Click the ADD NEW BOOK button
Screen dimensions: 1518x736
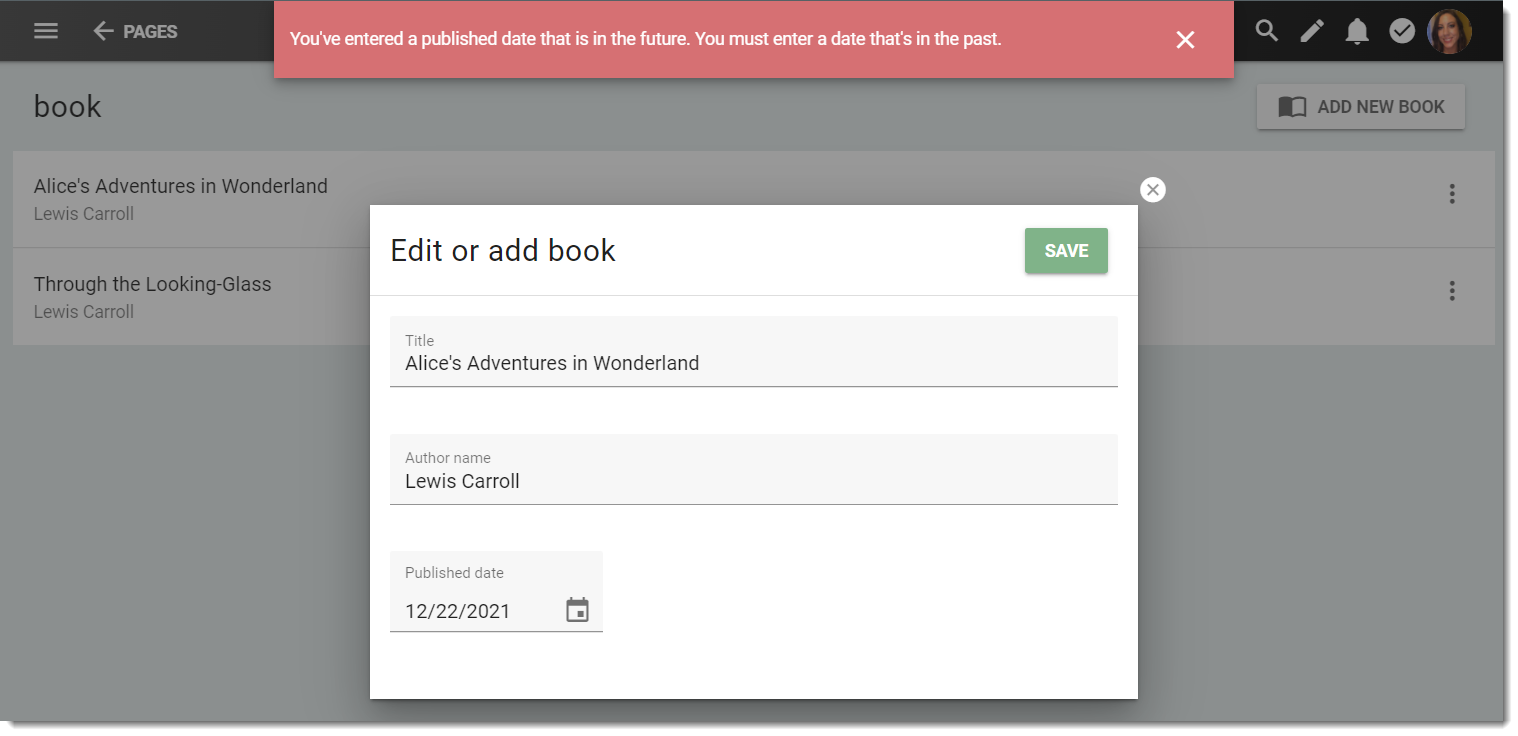pos(1361,107)
